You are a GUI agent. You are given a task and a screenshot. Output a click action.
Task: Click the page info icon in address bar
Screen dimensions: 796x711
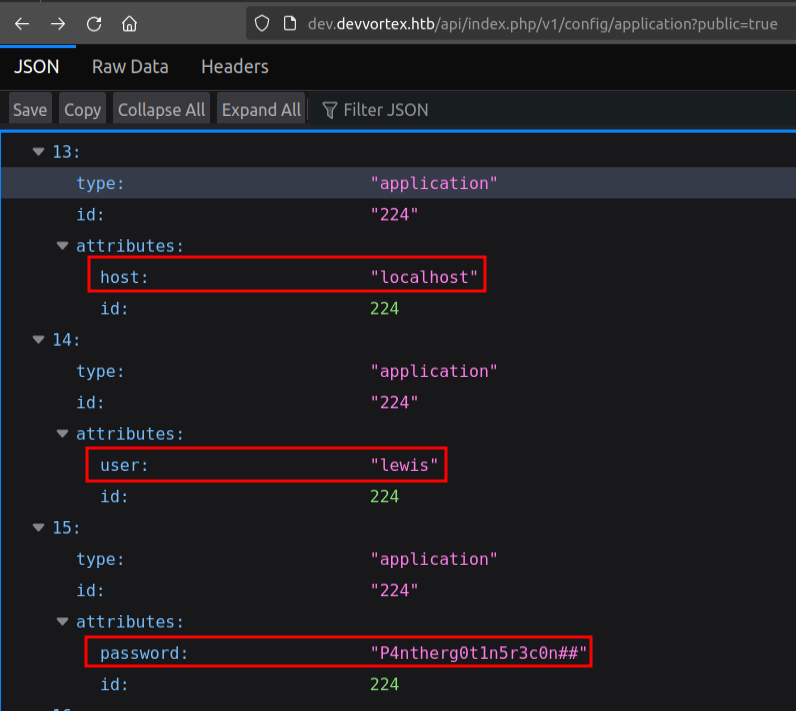coord(289,23)
